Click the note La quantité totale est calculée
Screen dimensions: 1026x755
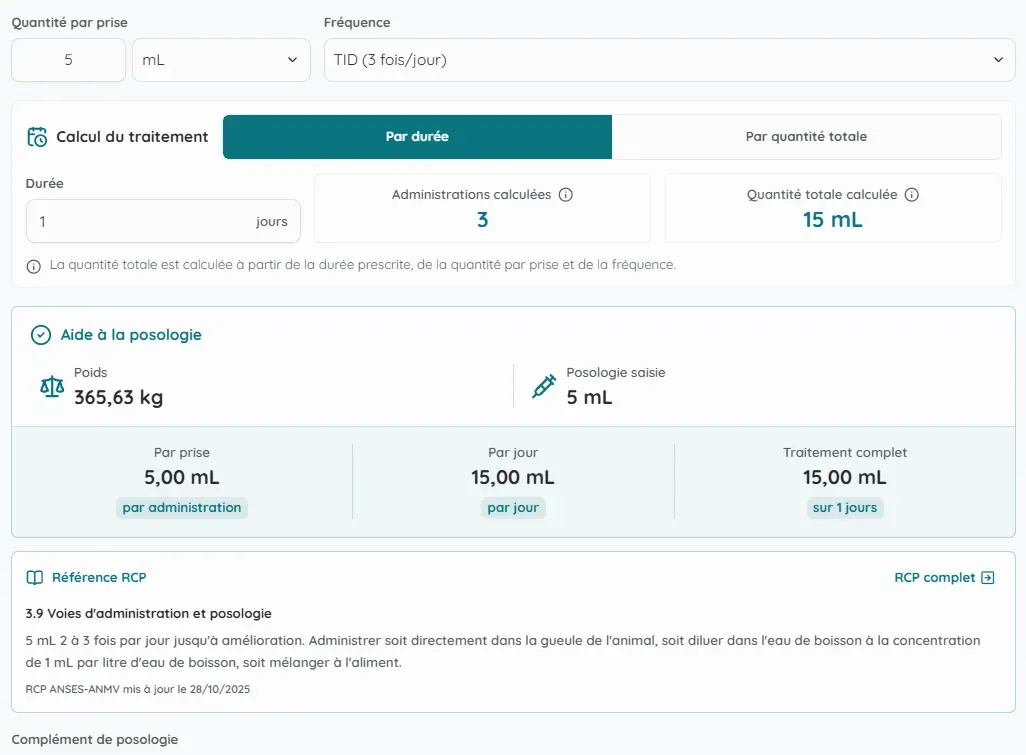(363, 265)
